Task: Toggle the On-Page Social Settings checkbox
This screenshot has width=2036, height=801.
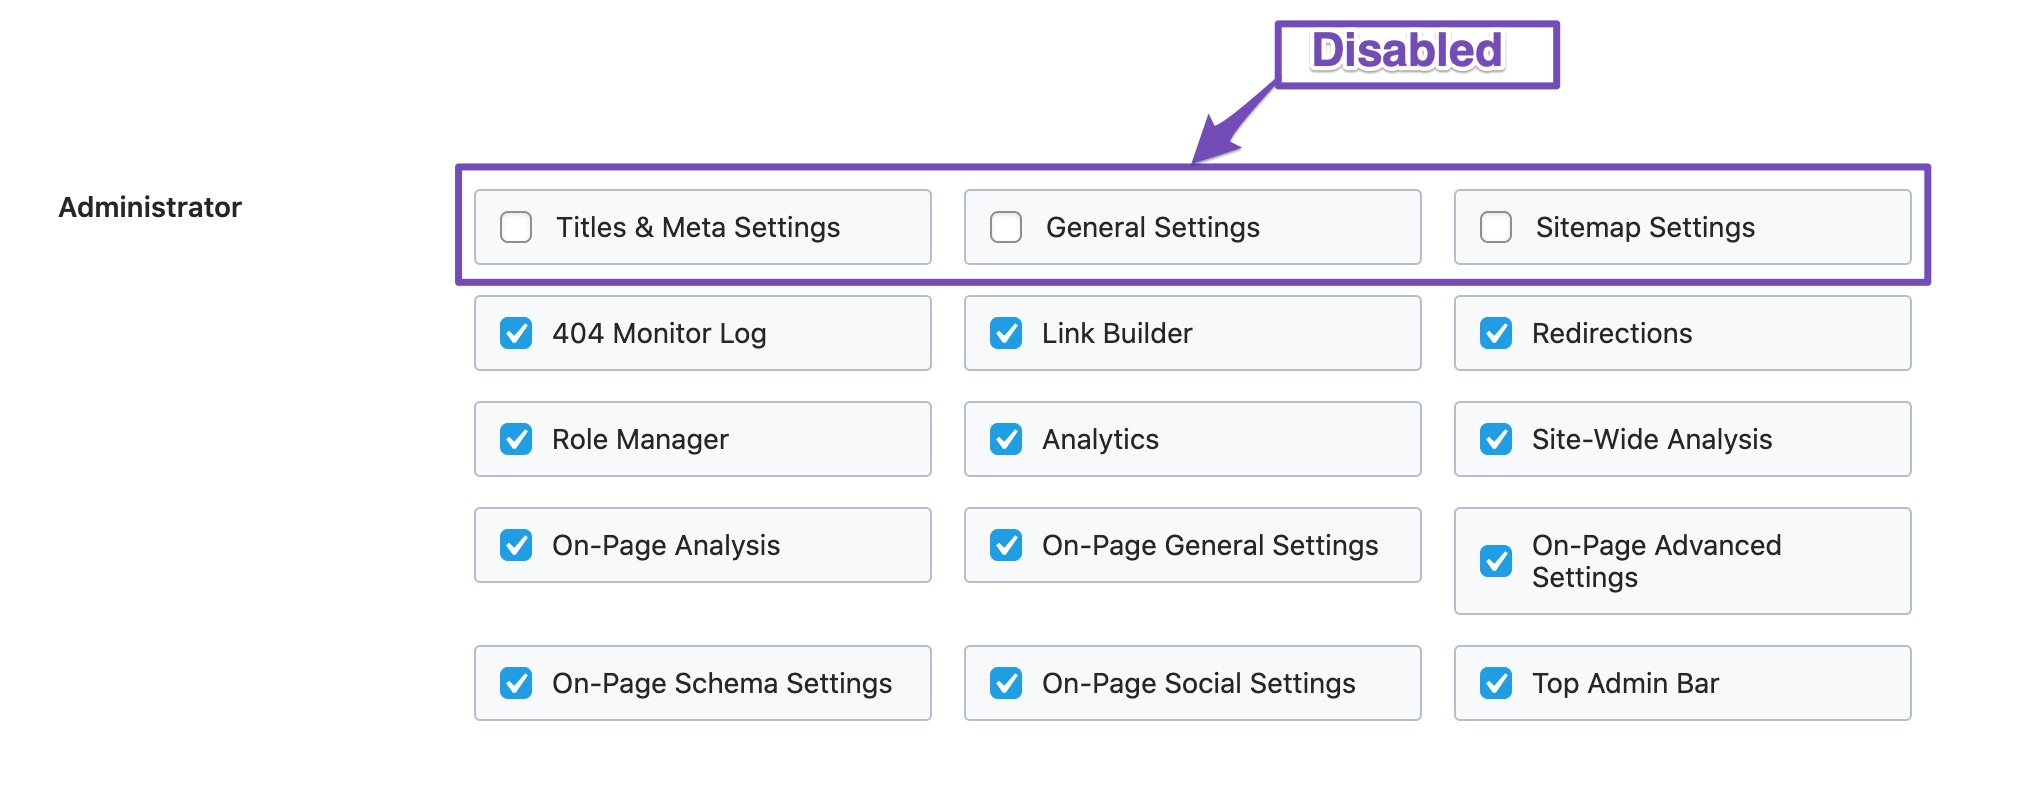Action: tap(1006, 683)
